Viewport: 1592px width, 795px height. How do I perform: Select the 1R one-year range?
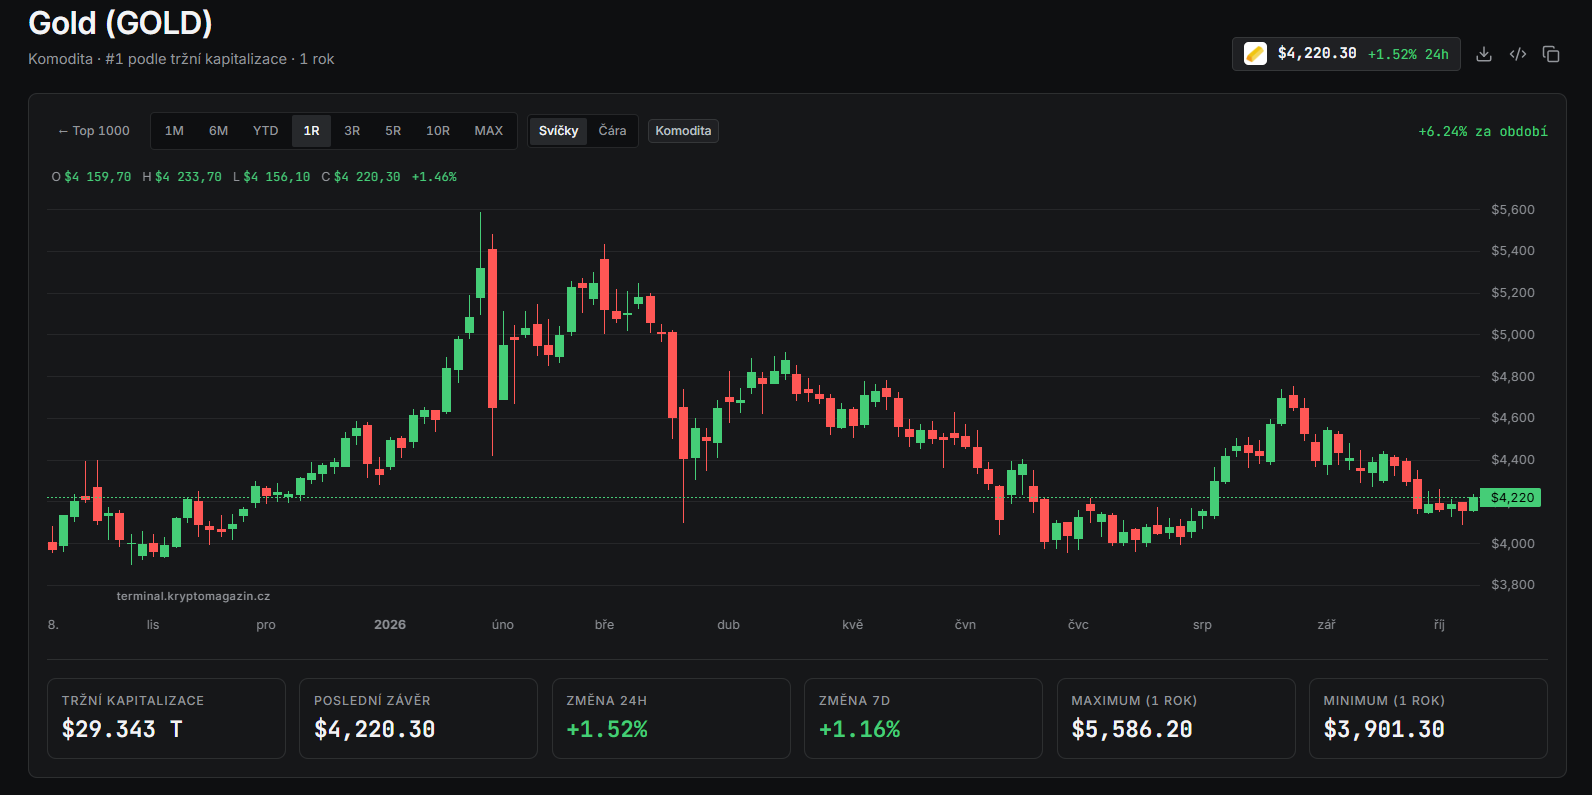pyautogui.click(x=312, y=131)
